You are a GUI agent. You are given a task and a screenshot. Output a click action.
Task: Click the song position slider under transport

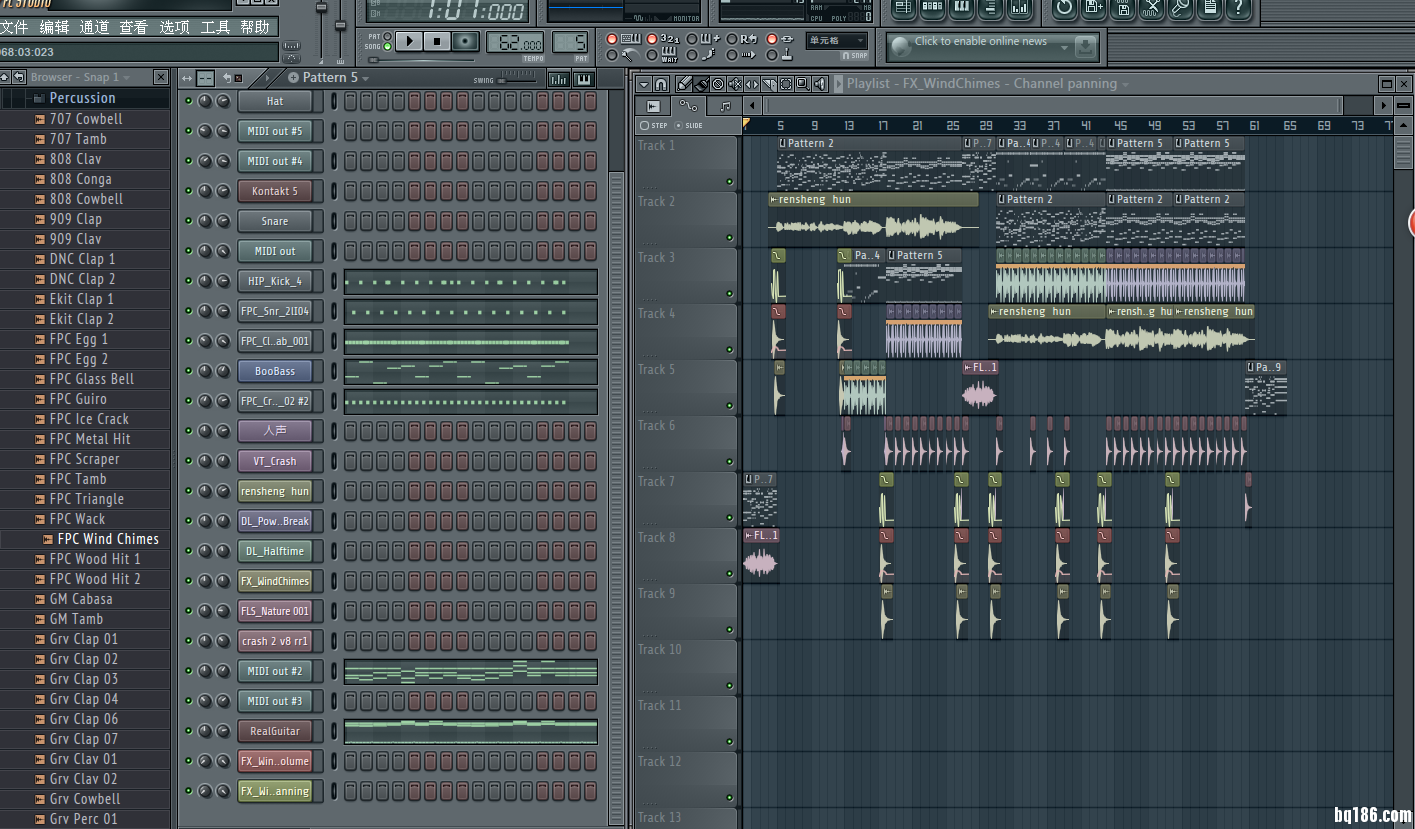coord(421,60)
